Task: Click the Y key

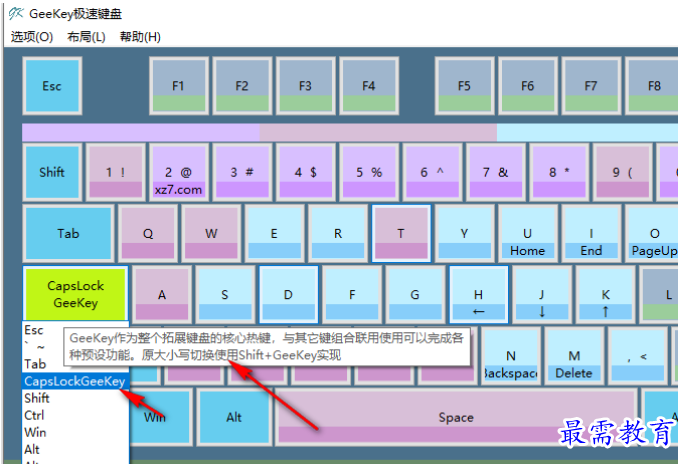Action: 465,234
